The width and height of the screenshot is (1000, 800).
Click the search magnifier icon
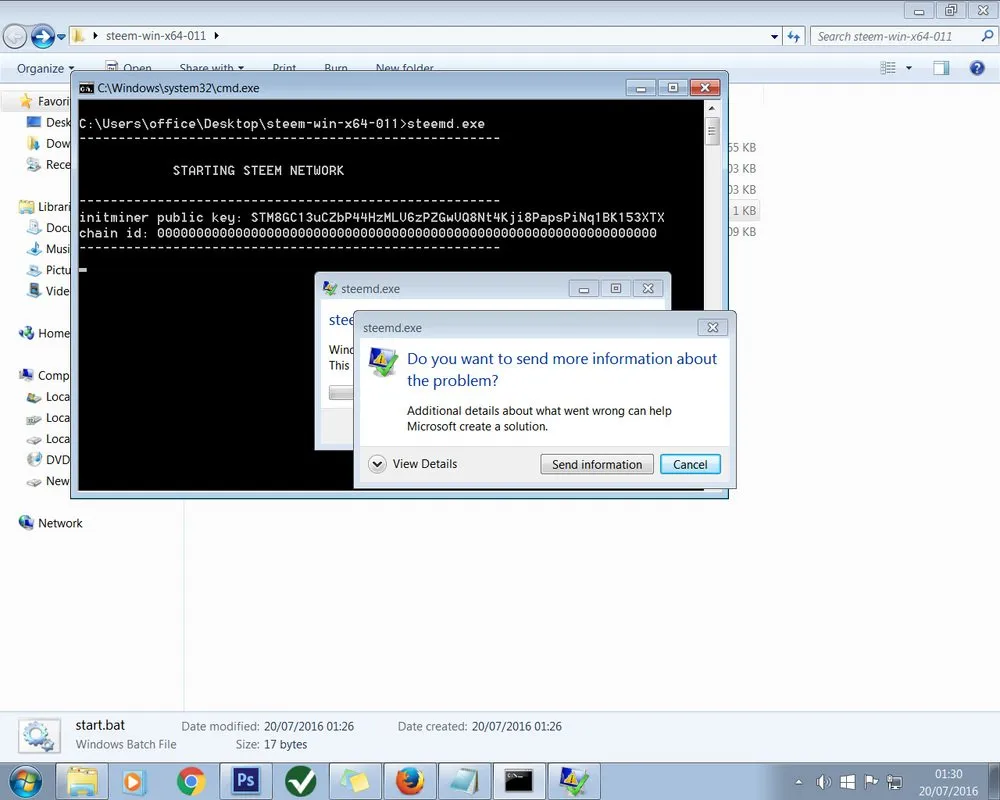[x=987, y=36]
